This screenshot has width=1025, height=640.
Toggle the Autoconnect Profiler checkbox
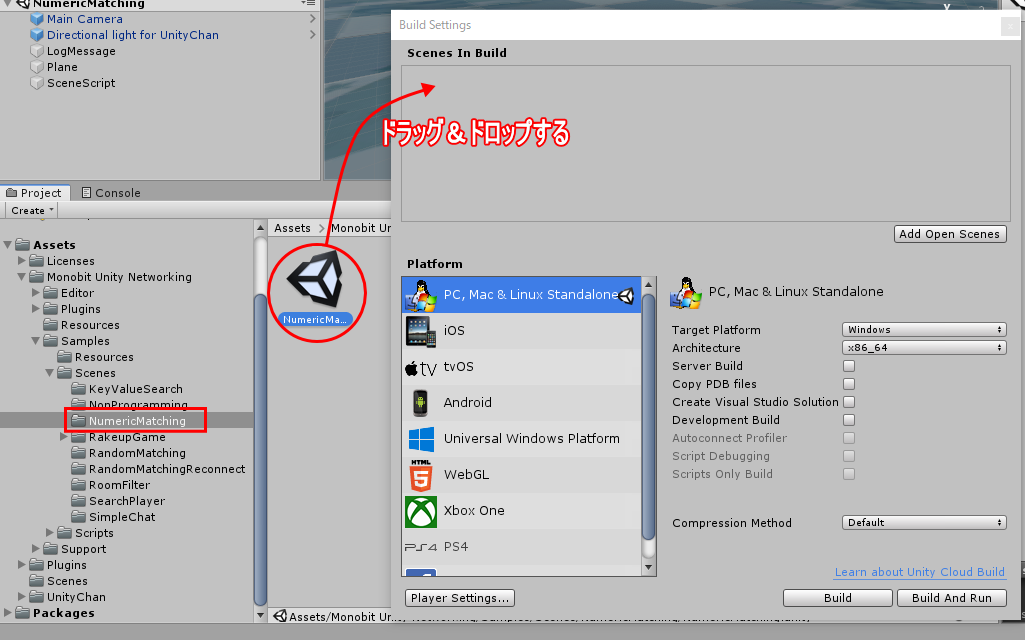click(x=849, y=438)
